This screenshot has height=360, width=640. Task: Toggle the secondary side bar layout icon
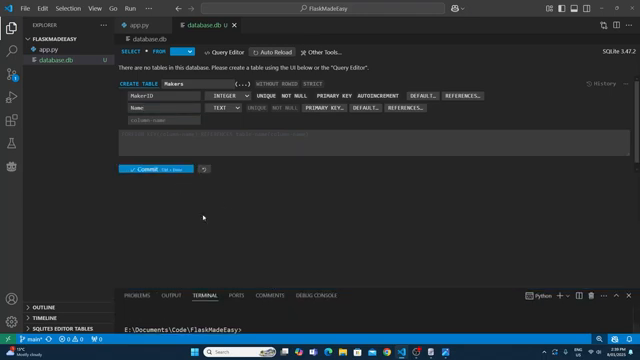tap(587, 8)
